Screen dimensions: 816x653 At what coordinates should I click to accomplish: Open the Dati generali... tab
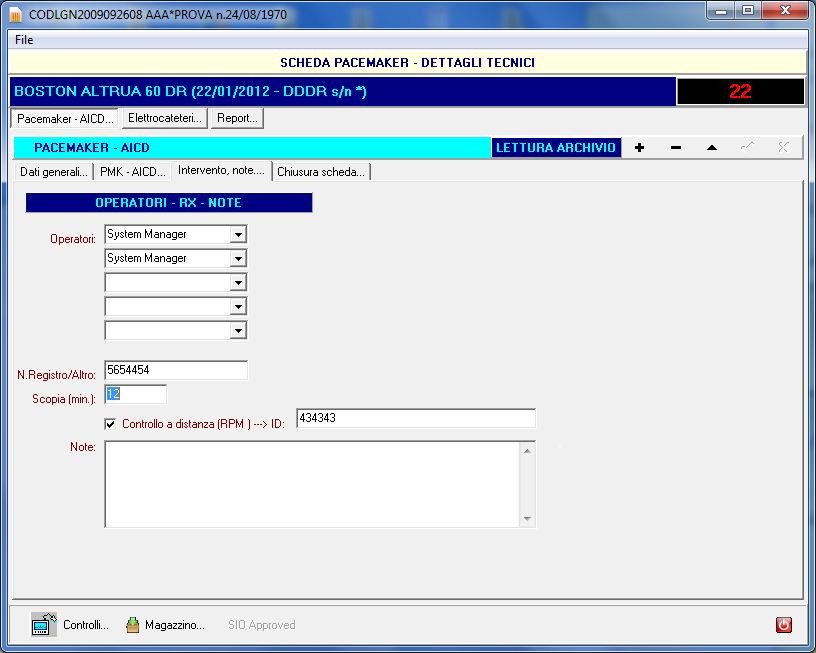coord(54,172)
